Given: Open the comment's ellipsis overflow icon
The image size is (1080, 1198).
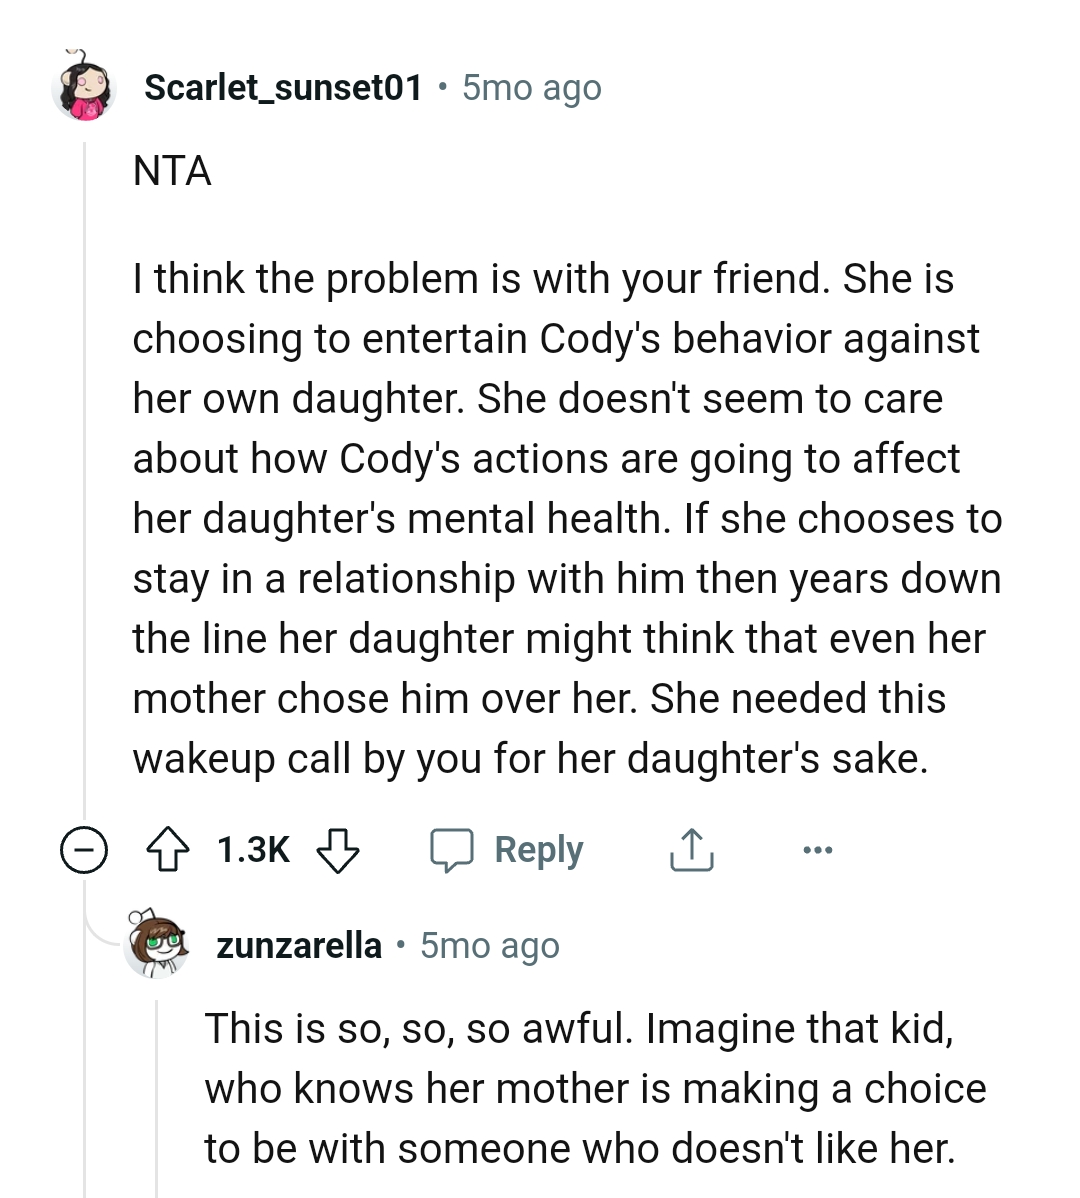Looking at the screenshot, I should [x=818, y=849].
